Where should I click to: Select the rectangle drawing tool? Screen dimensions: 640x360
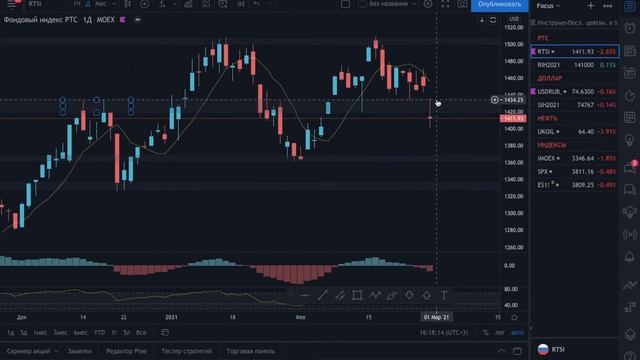[357, 296]
